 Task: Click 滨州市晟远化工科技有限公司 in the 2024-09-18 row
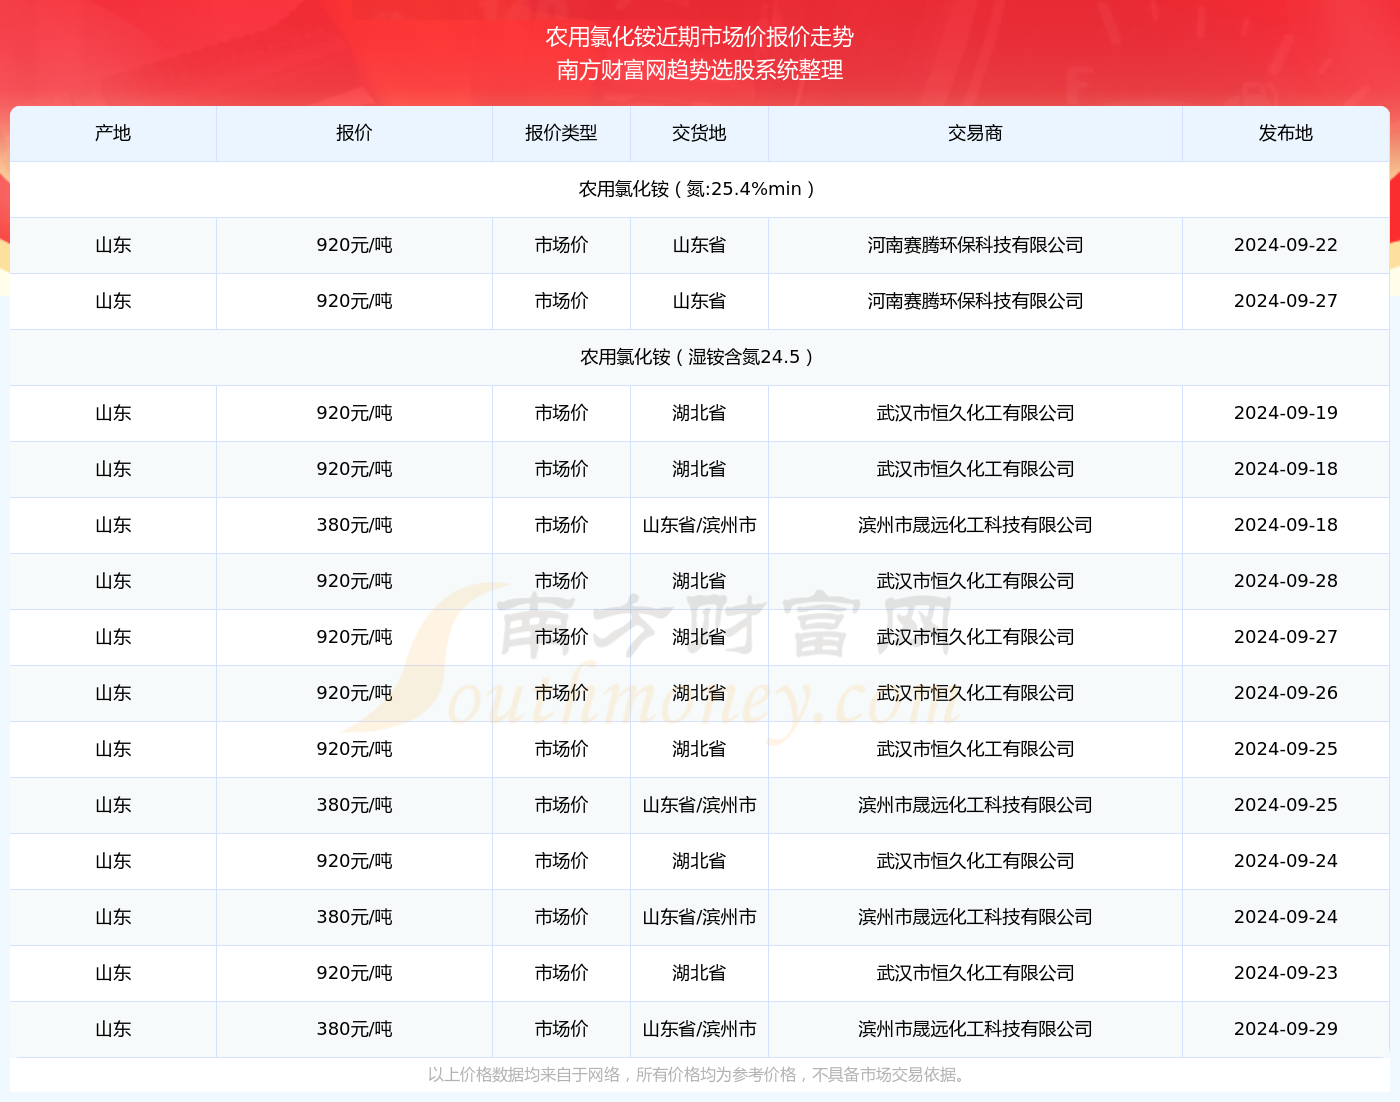coord(975,525)
